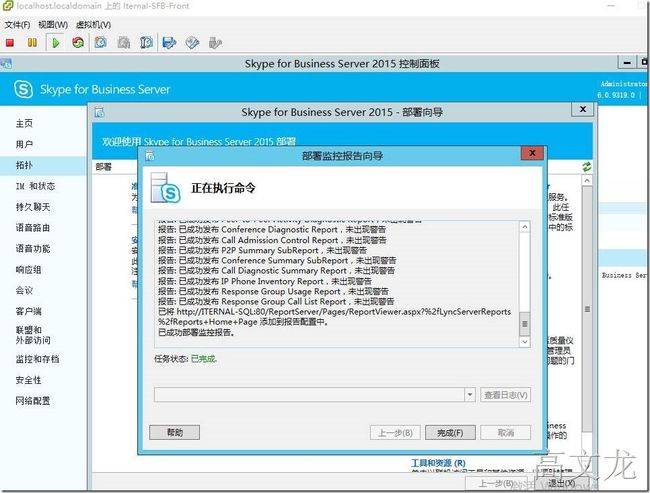Viewport: 650px width, 493px height.
Task: Click the empty log selection combo box
Action: coord(309,395)
